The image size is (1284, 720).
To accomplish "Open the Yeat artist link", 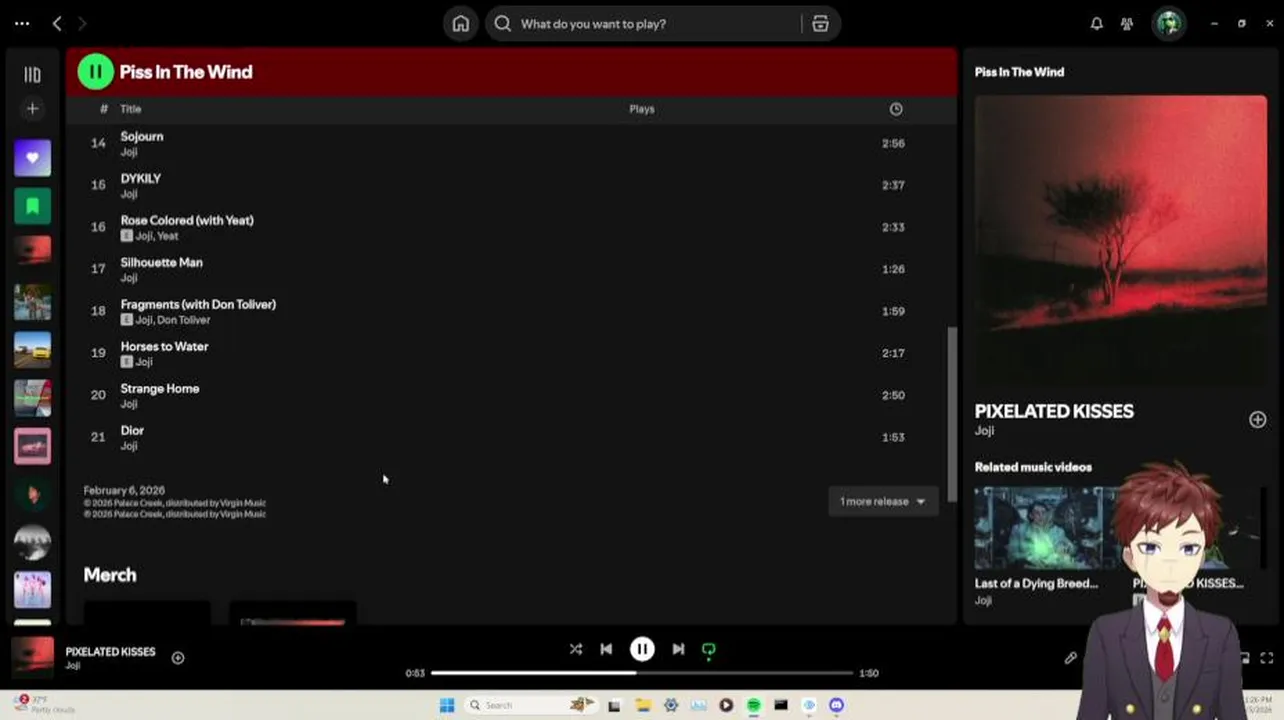I will [168, 236].
